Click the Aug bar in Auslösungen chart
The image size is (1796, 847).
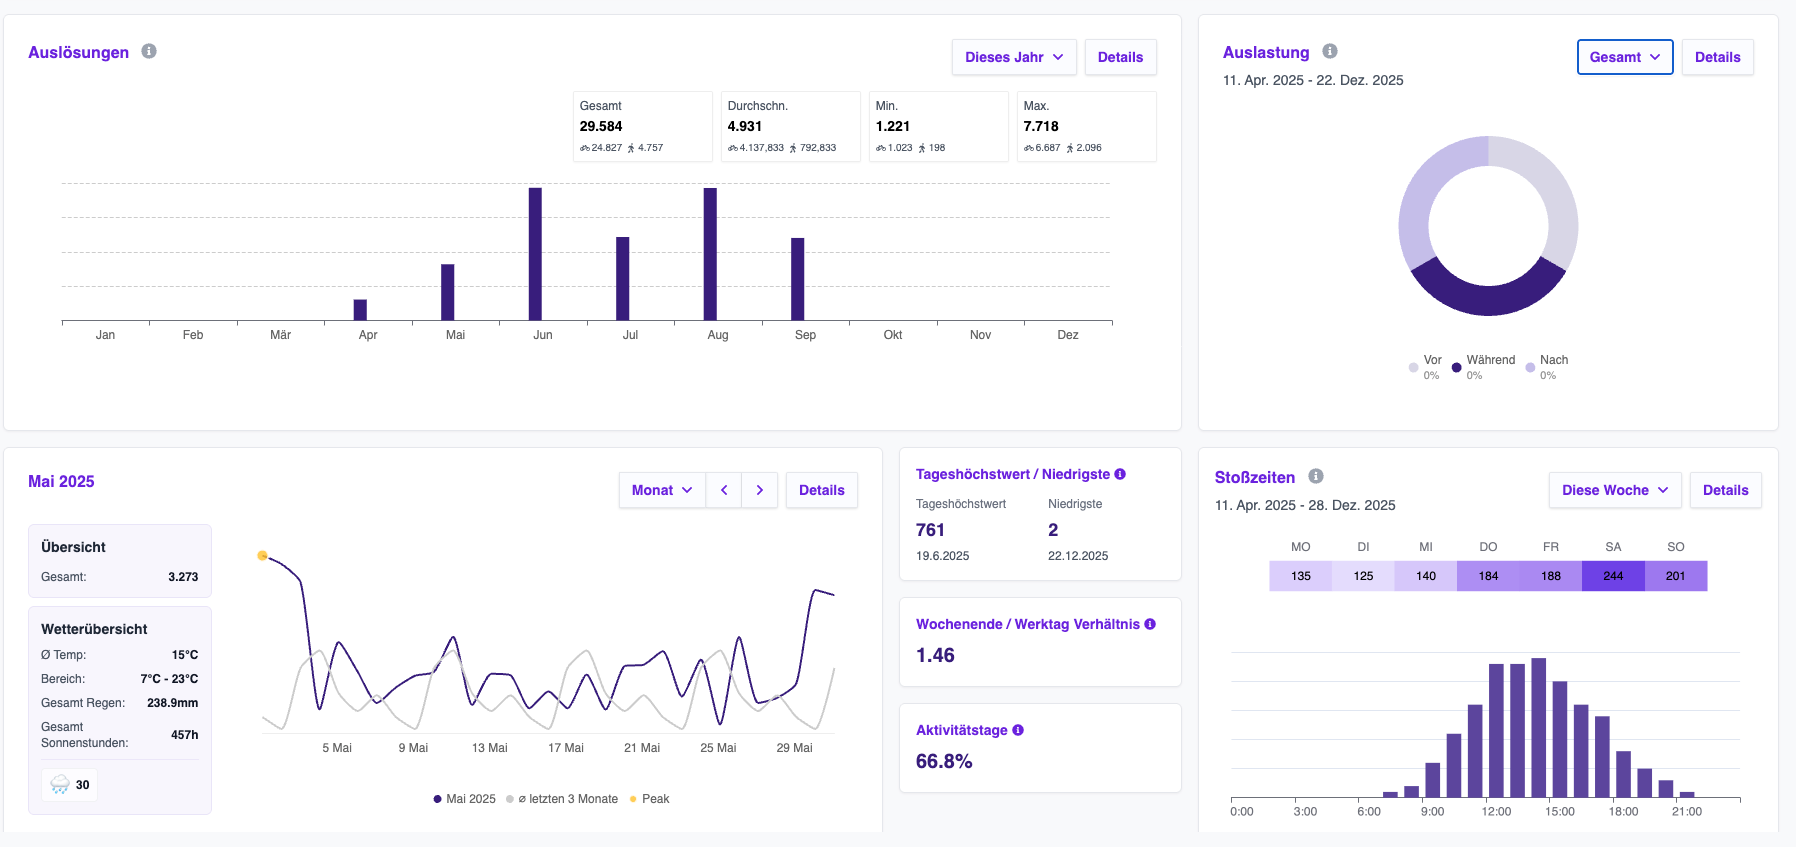tap(710, 254)
